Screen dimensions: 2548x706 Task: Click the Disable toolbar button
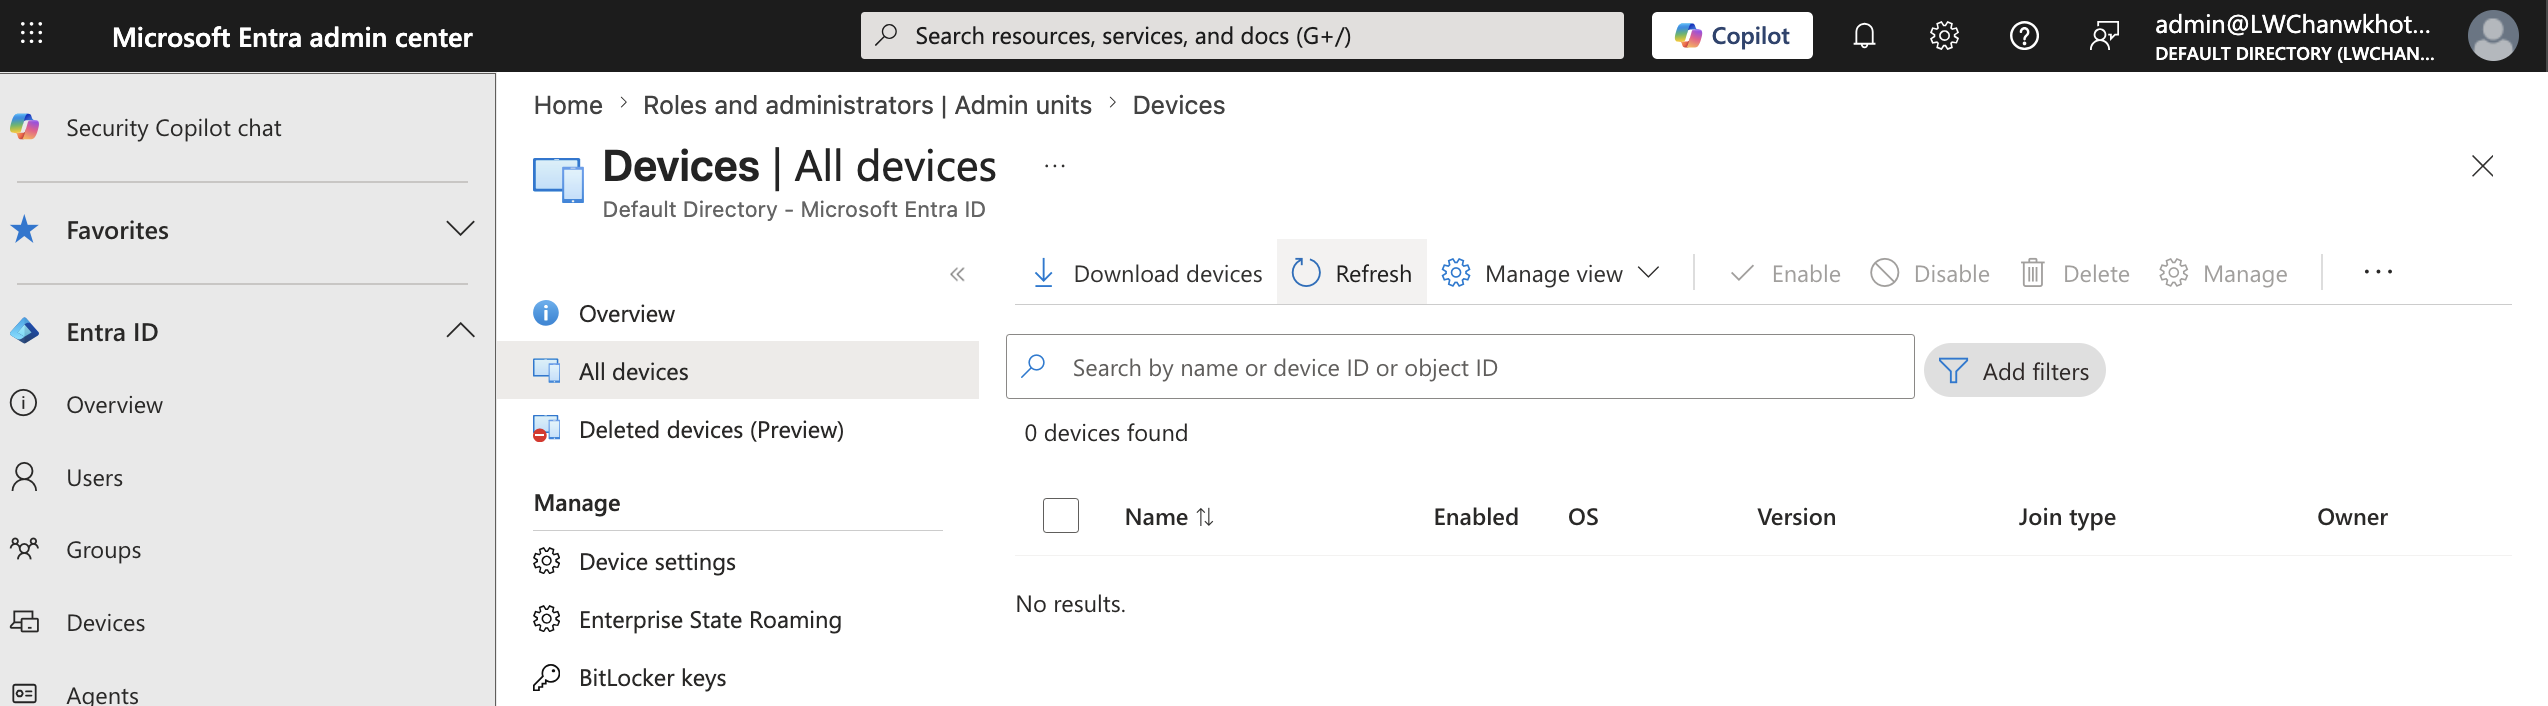tap(1930, 273)
